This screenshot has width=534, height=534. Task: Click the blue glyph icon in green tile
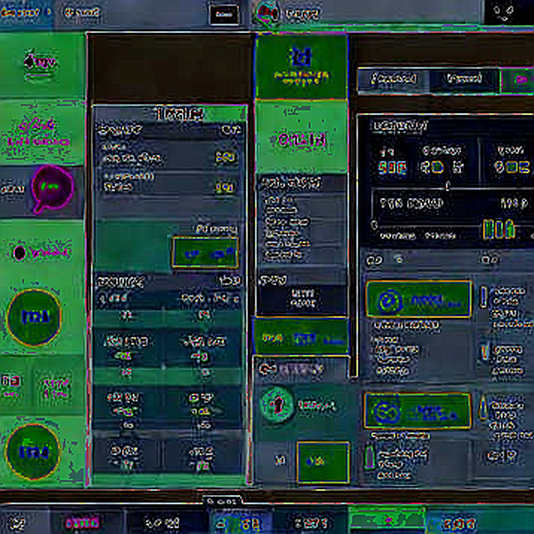click(x=301, y=57)
